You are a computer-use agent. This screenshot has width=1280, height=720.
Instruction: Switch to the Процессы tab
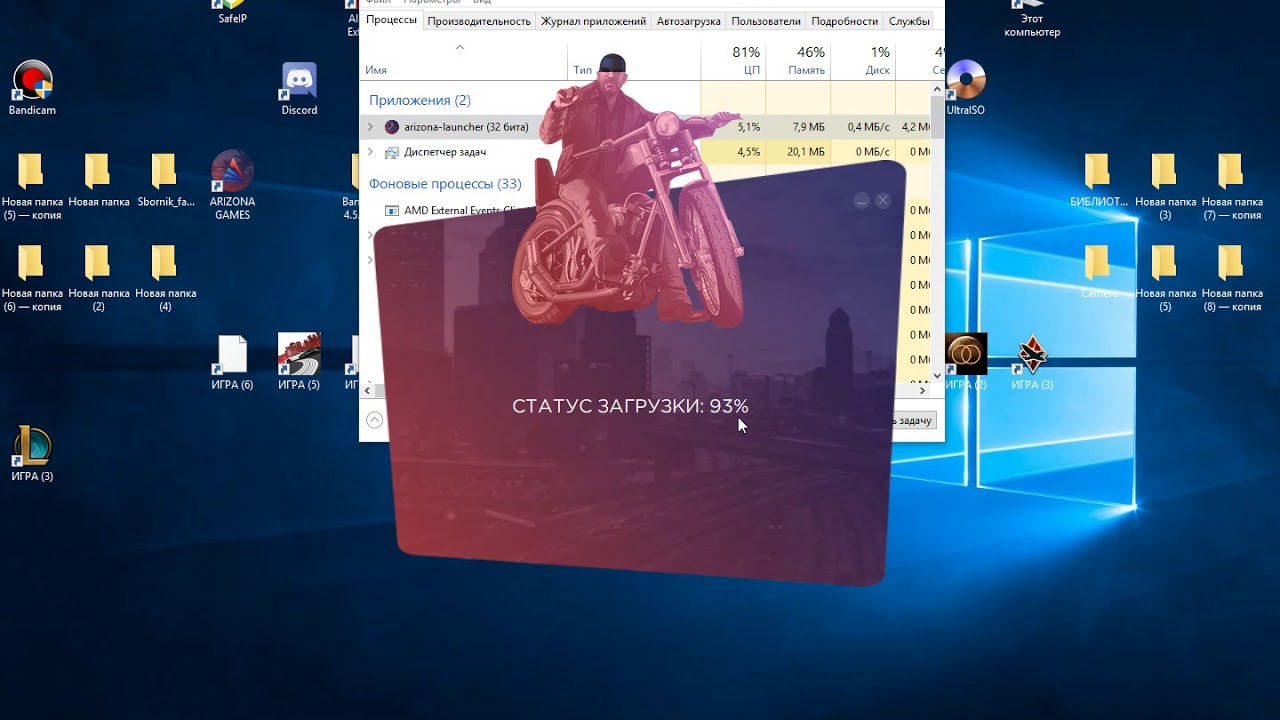(x=391, y=20)
